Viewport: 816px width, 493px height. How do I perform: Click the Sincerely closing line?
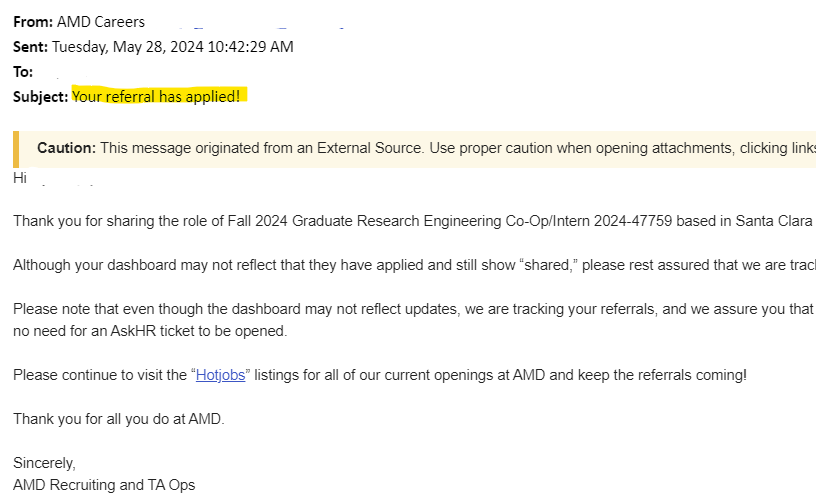[x=44, y=463]
